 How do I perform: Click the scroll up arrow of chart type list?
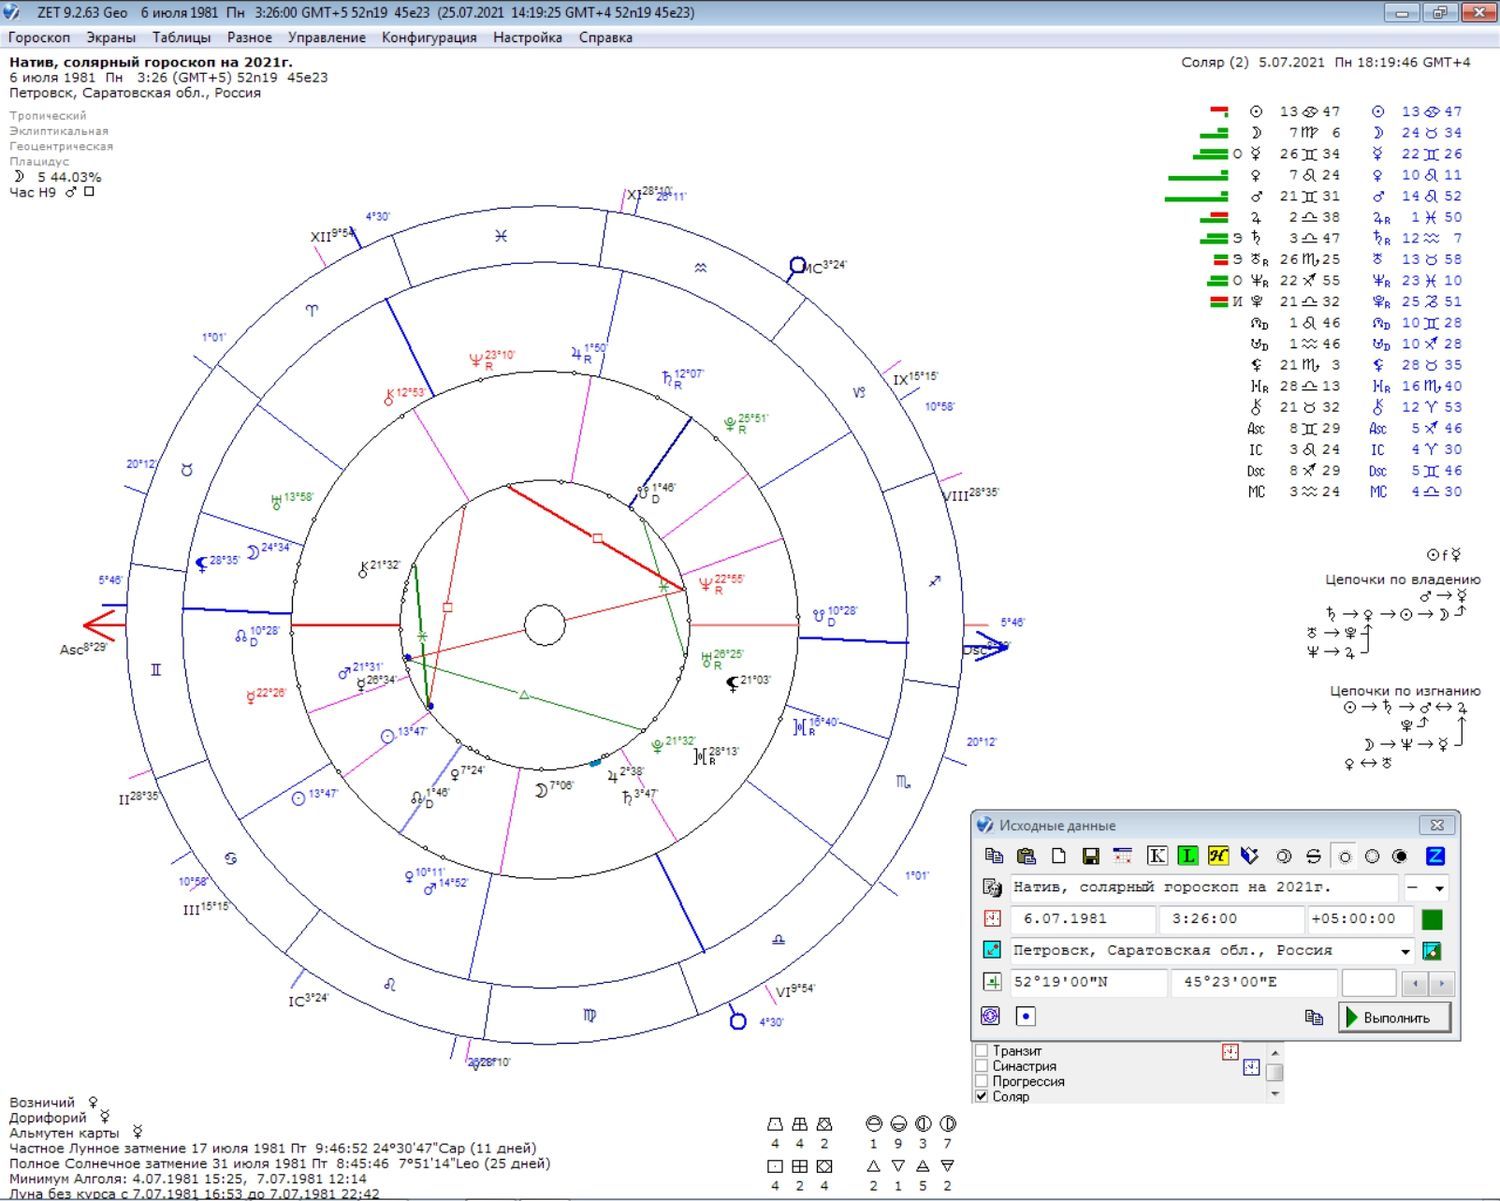coord(1274,1052)
